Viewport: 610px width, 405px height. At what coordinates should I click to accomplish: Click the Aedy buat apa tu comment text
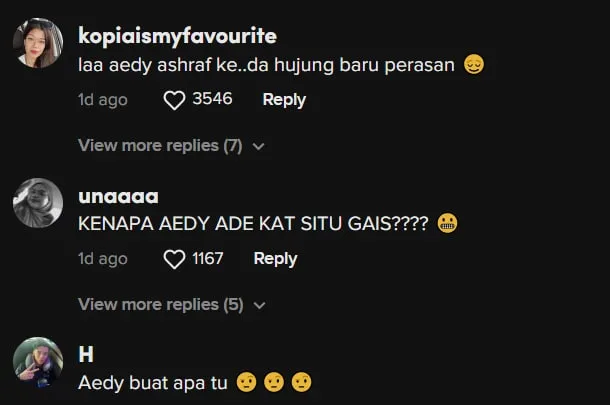tap(152, 383)
